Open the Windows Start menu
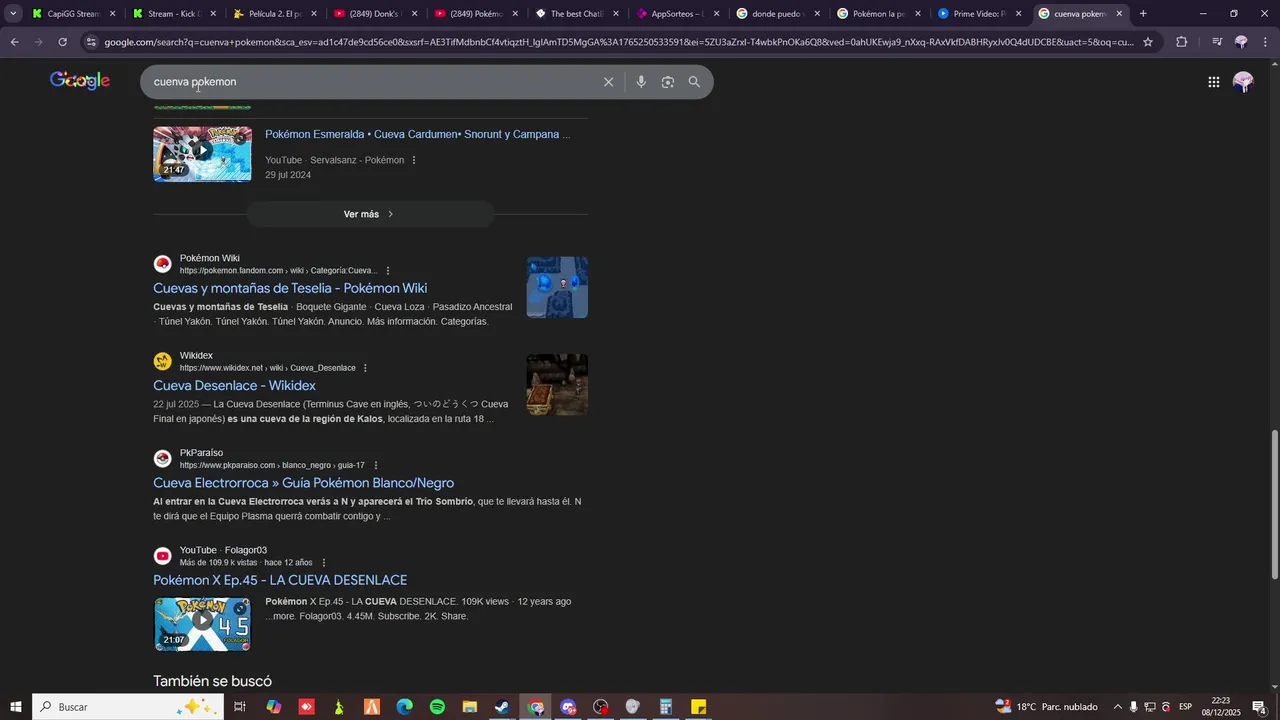Image resolution: width=1280 pixels, height=720 pixels. (x=15, y=707)
